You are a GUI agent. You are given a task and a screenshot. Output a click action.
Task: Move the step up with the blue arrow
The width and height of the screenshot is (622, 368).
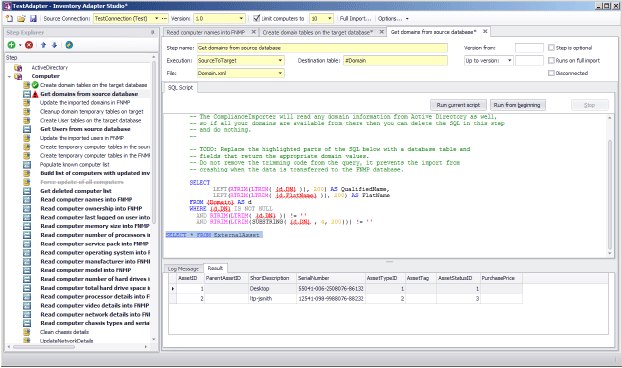[44, 45]
